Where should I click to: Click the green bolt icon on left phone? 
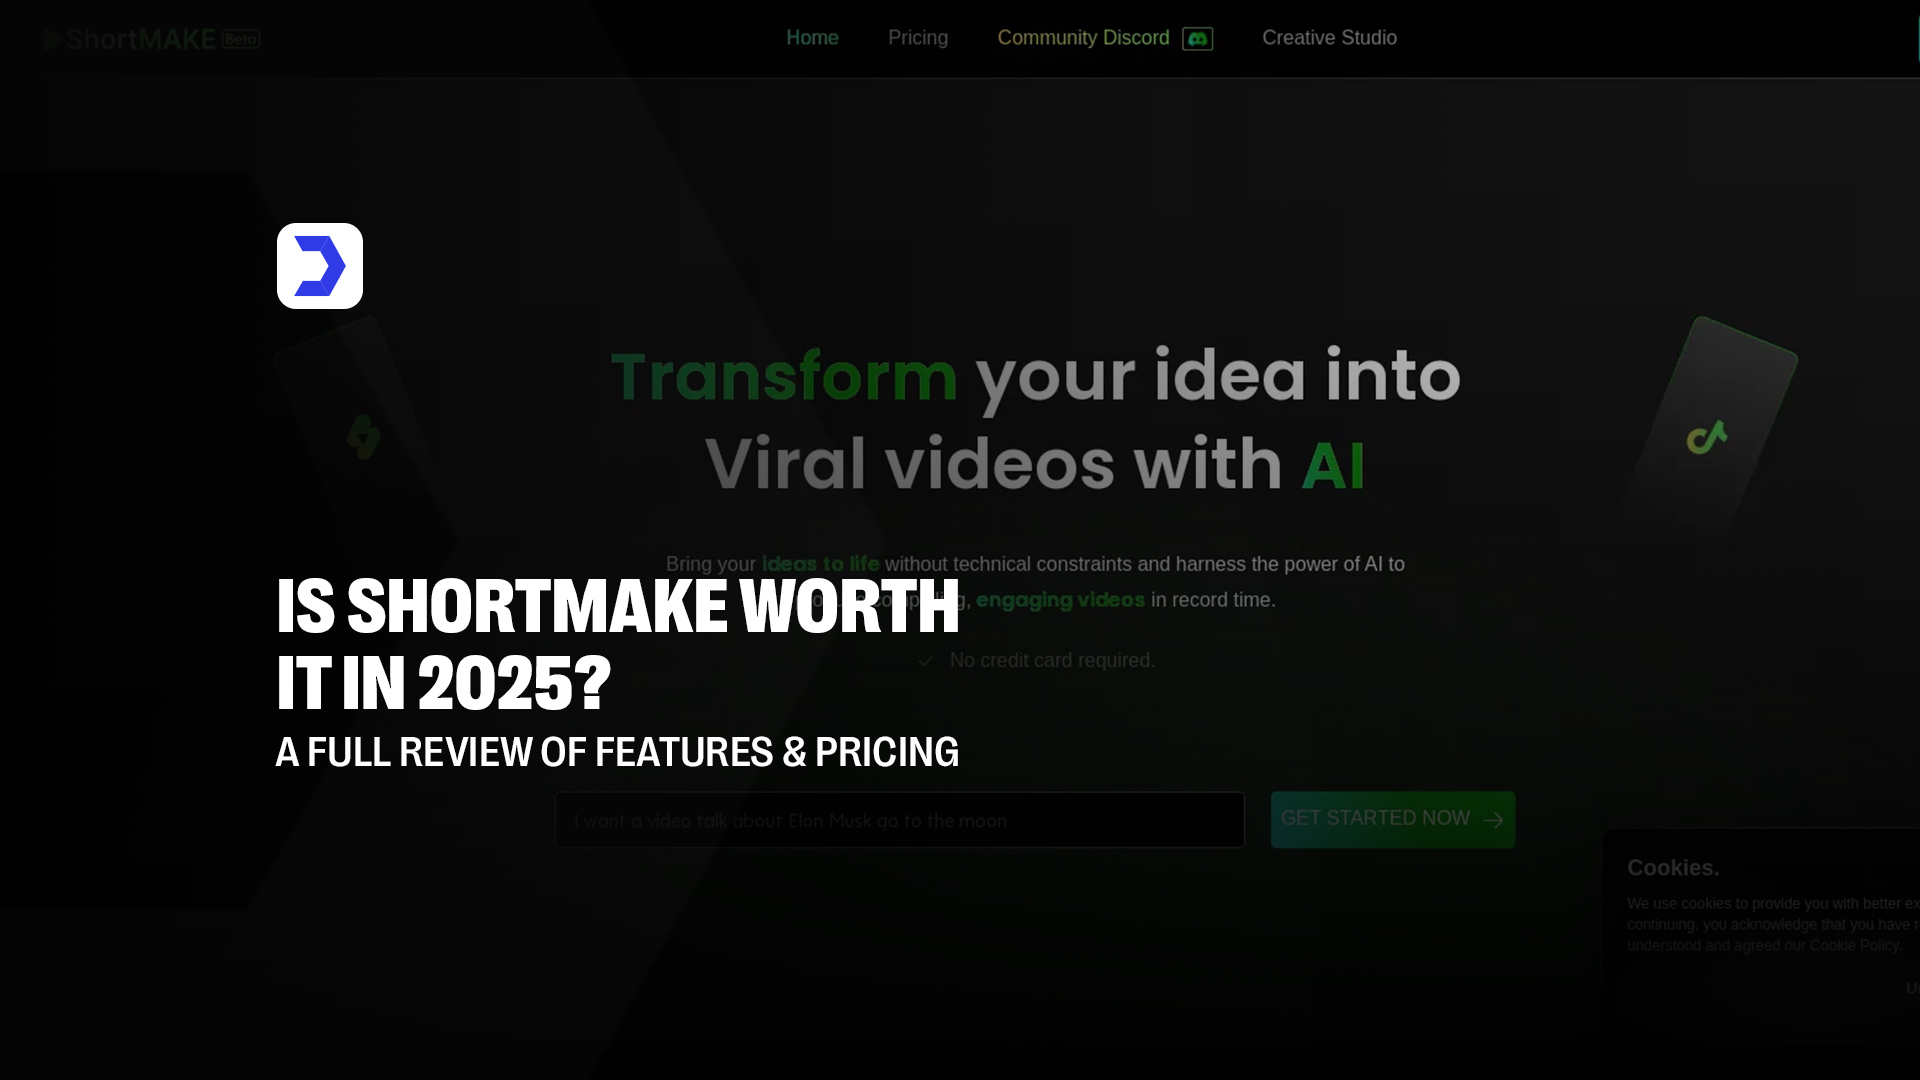coord(364,437)
